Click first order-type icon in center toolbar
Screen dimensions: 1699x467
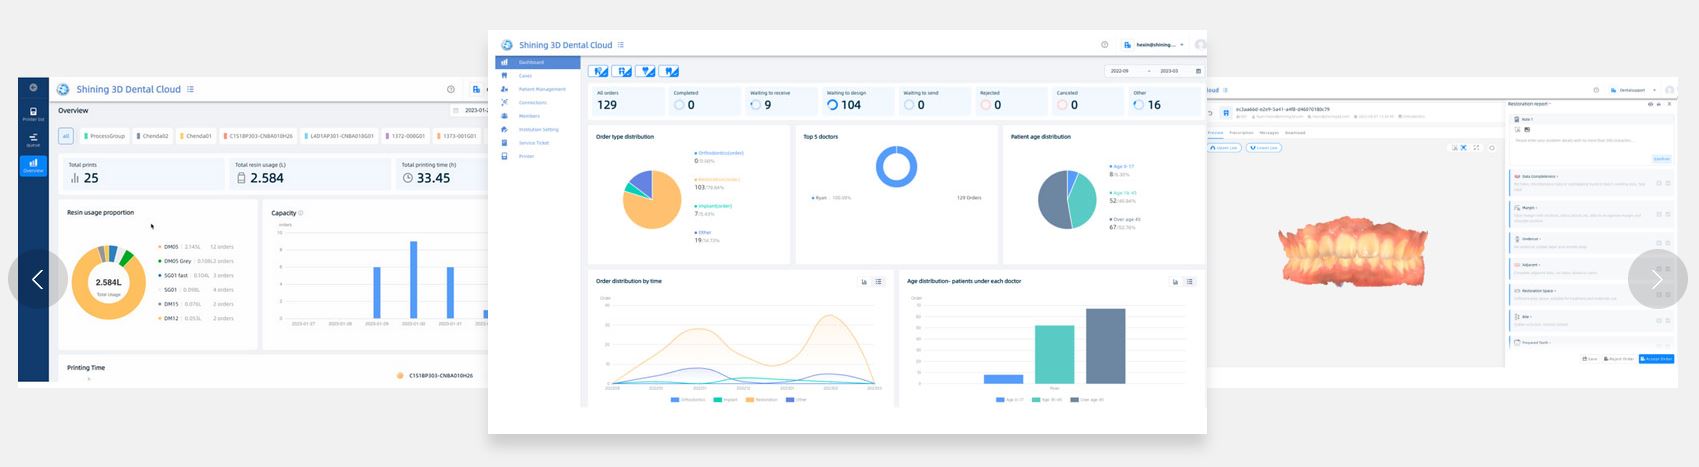[598, 71]
